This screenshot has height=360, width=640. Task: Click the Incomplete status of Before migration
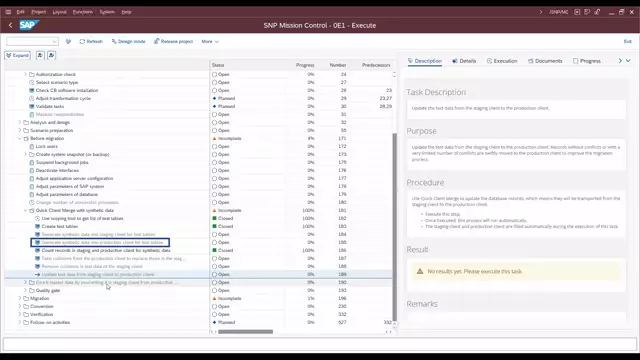coord(227,138)
